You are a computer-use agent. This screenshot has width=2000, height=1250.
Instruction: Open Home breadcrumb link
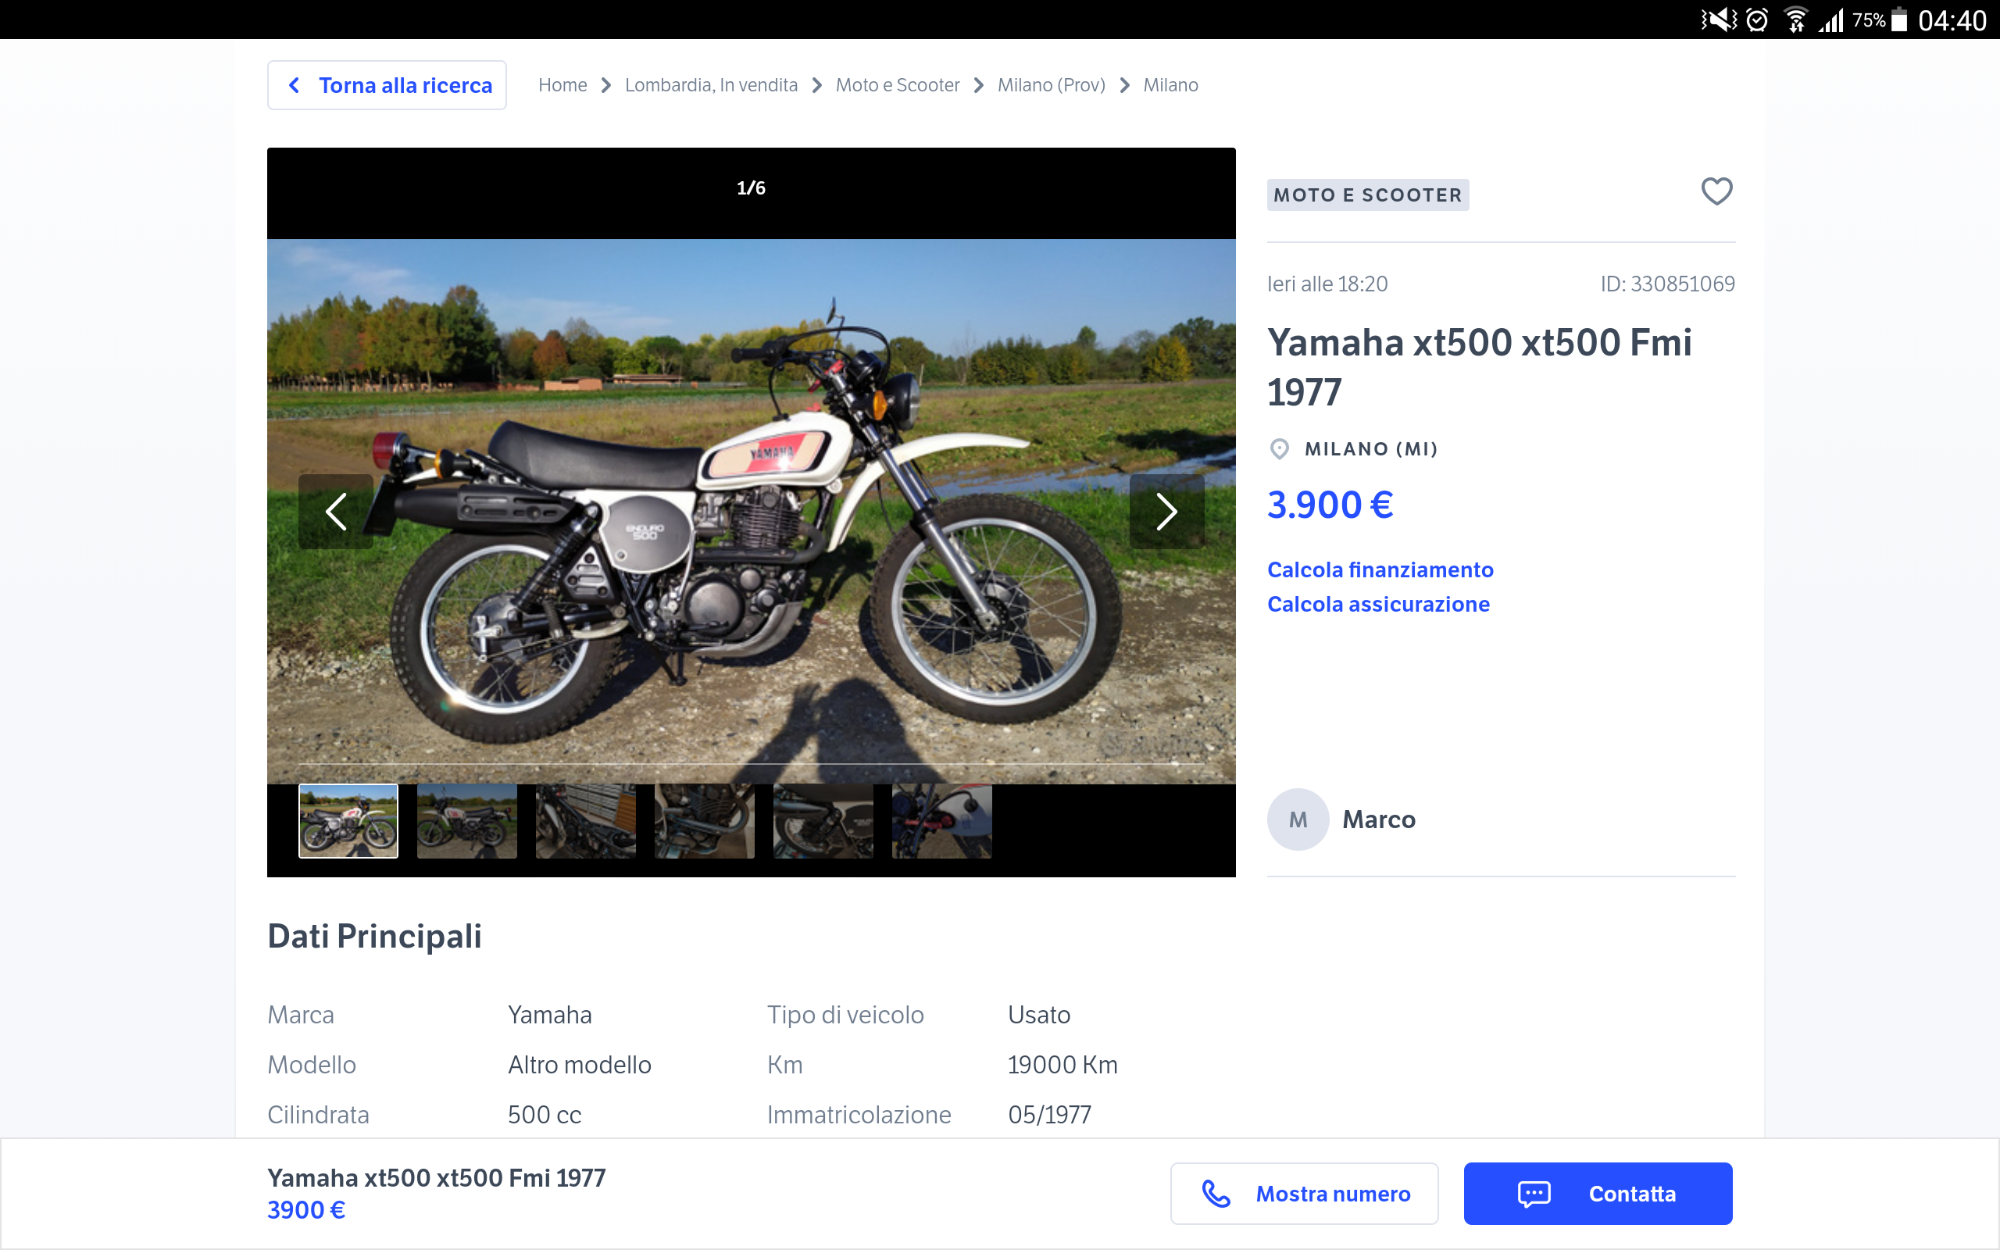tap(562, 85)
